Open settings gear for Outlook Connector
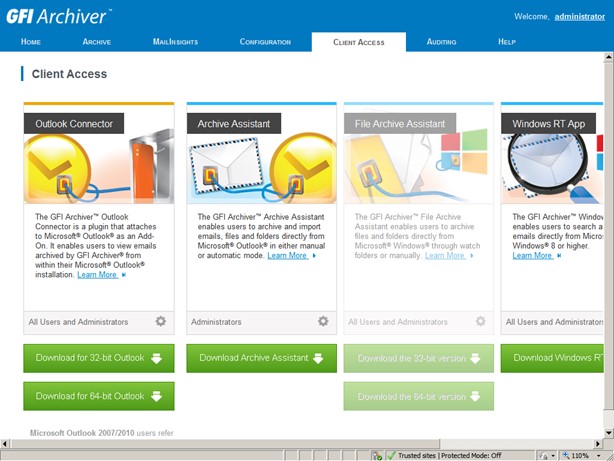 click(161, 322)
